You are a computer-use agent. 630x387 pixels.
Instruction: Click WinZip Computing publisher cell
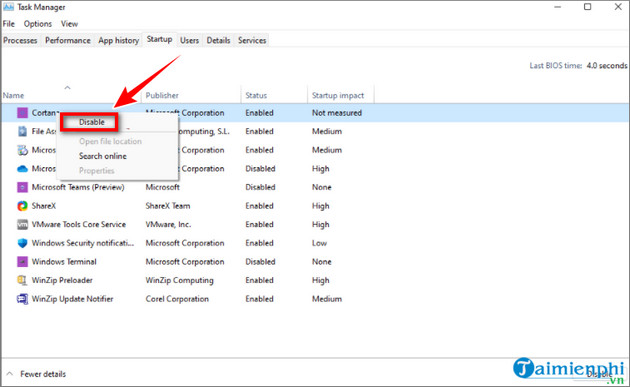click(179, 280)
